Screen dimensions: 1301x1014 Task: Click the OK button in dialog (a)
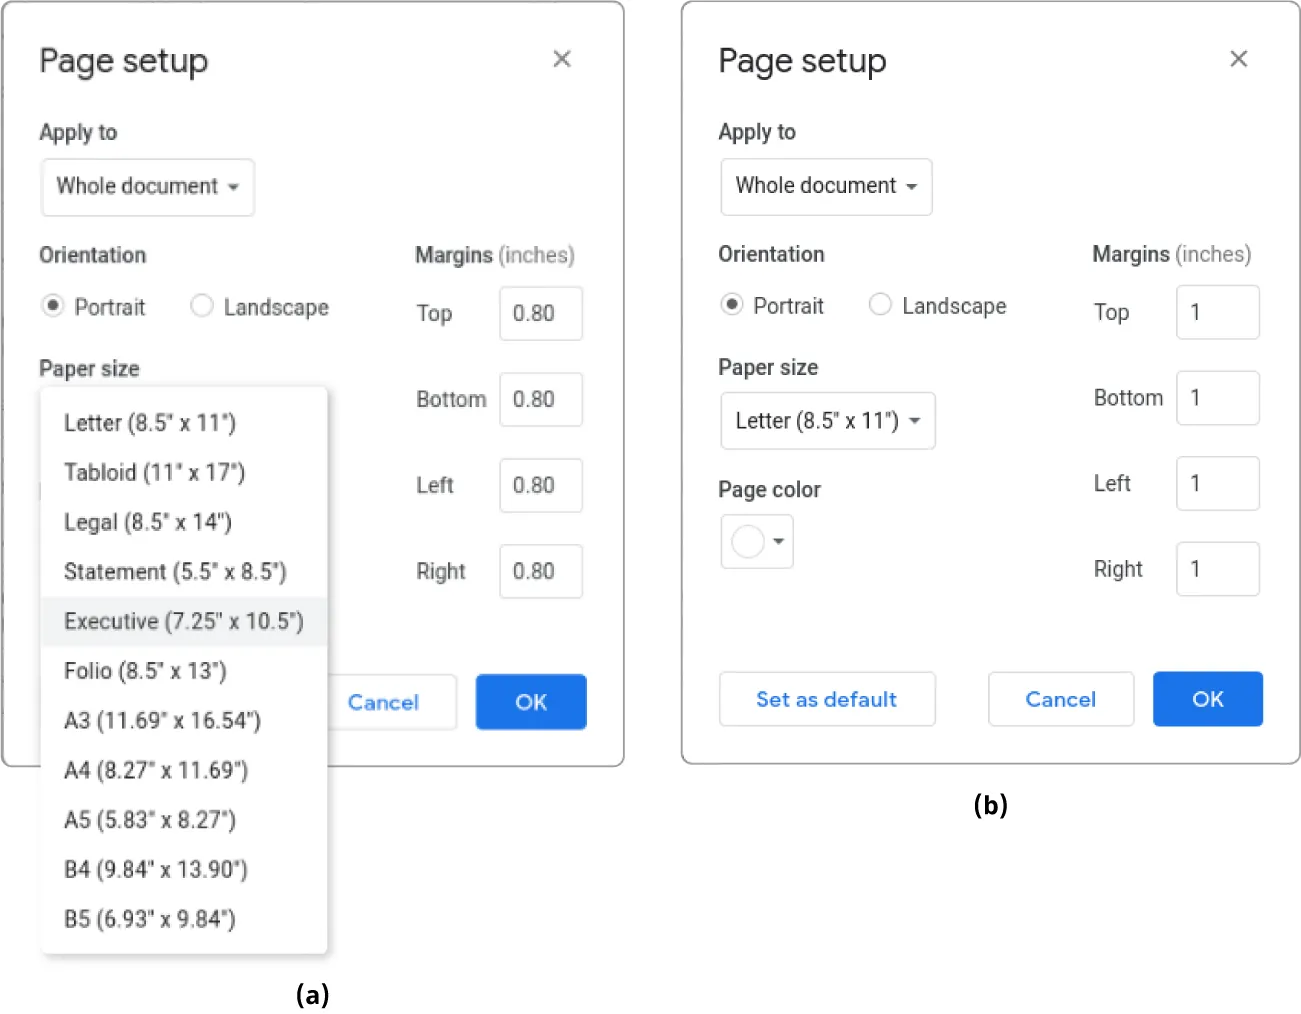click(x=530, y=702)
